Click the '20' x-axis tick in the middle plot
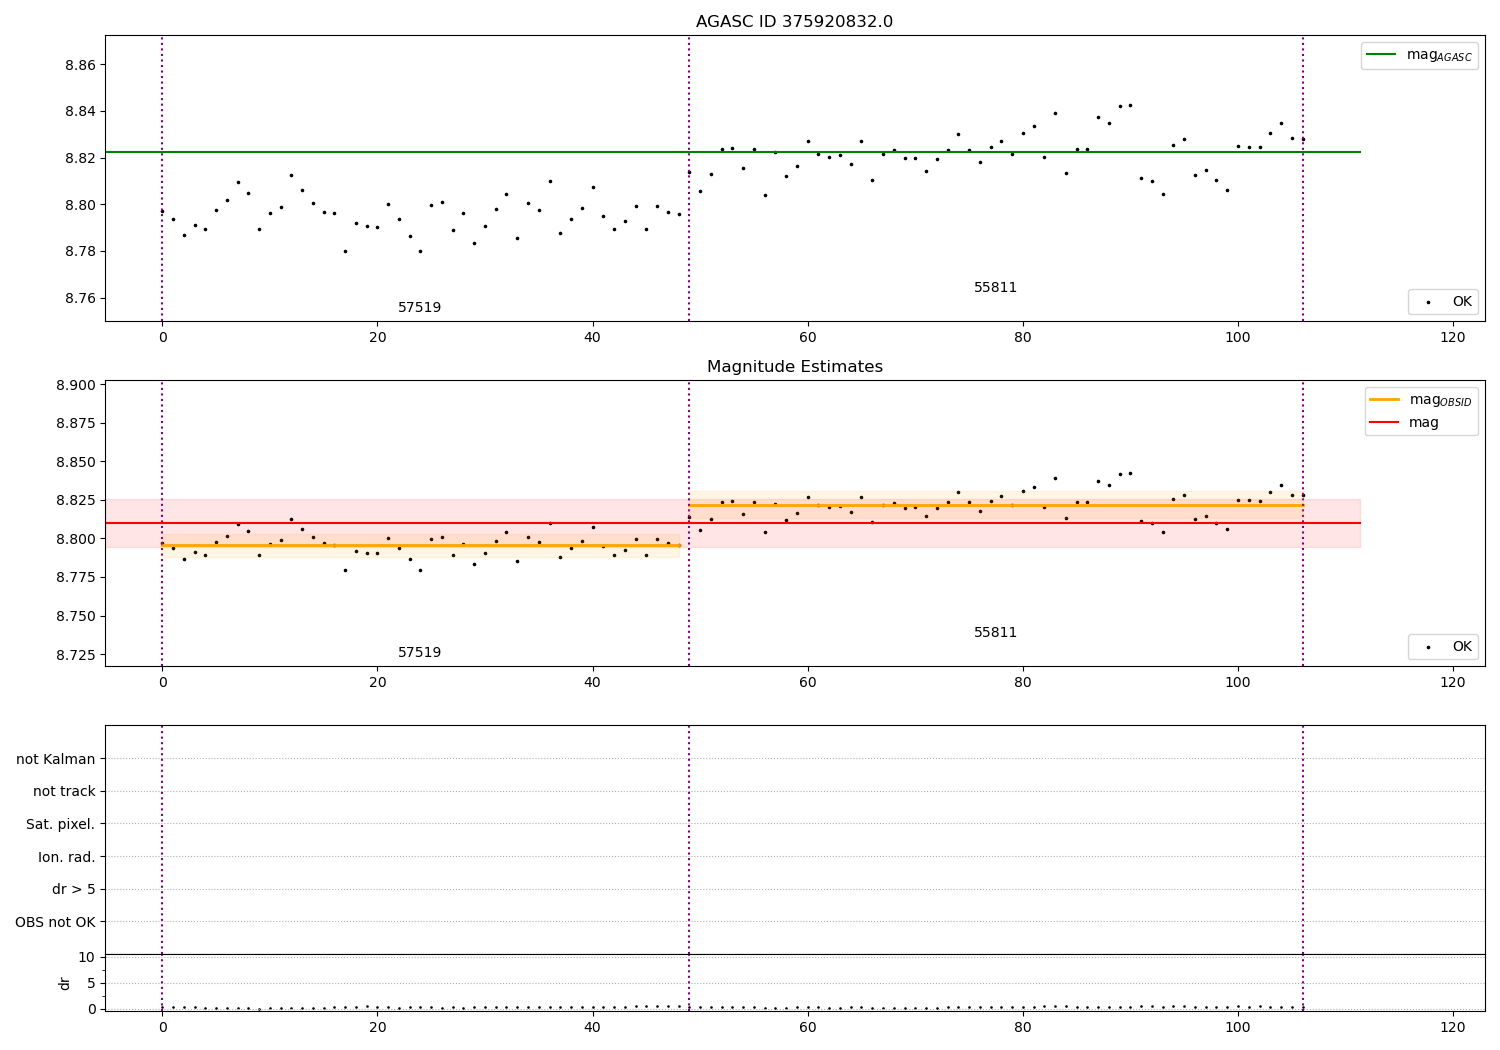1500x1050 pixels. [377, 683]
